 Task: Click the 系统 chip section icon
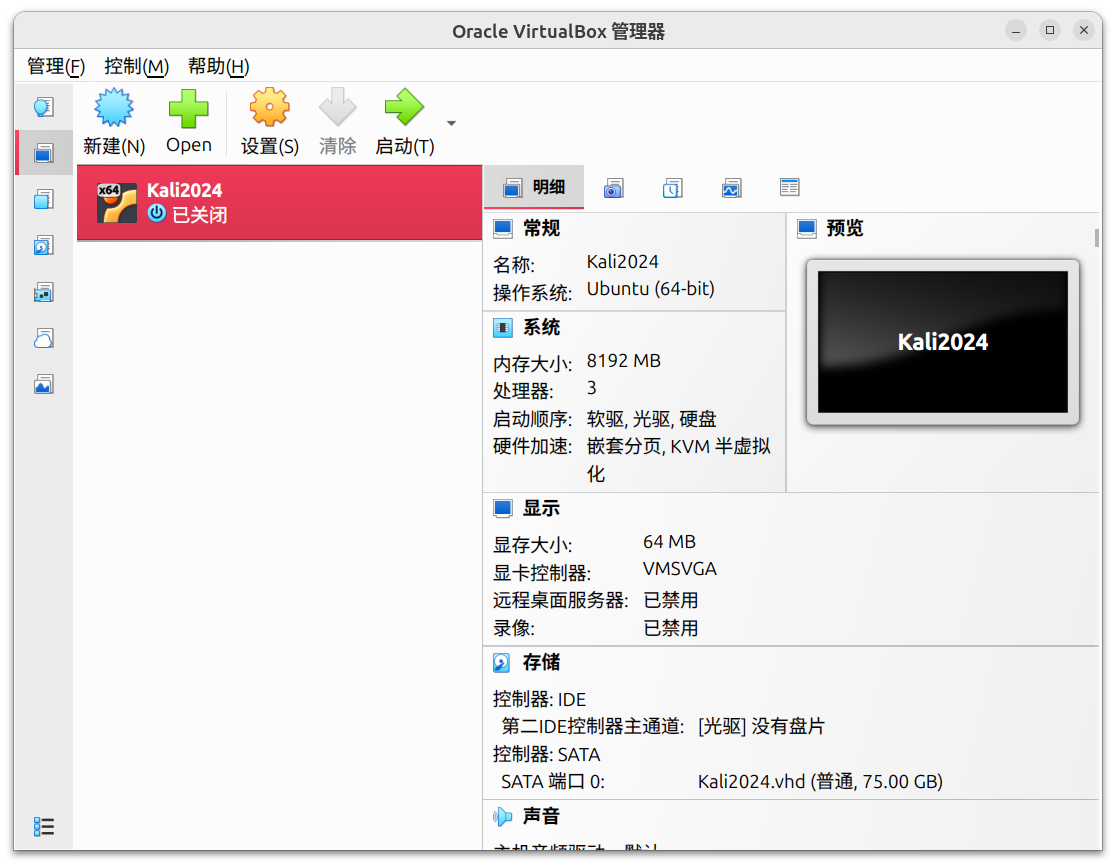(503, 327)
